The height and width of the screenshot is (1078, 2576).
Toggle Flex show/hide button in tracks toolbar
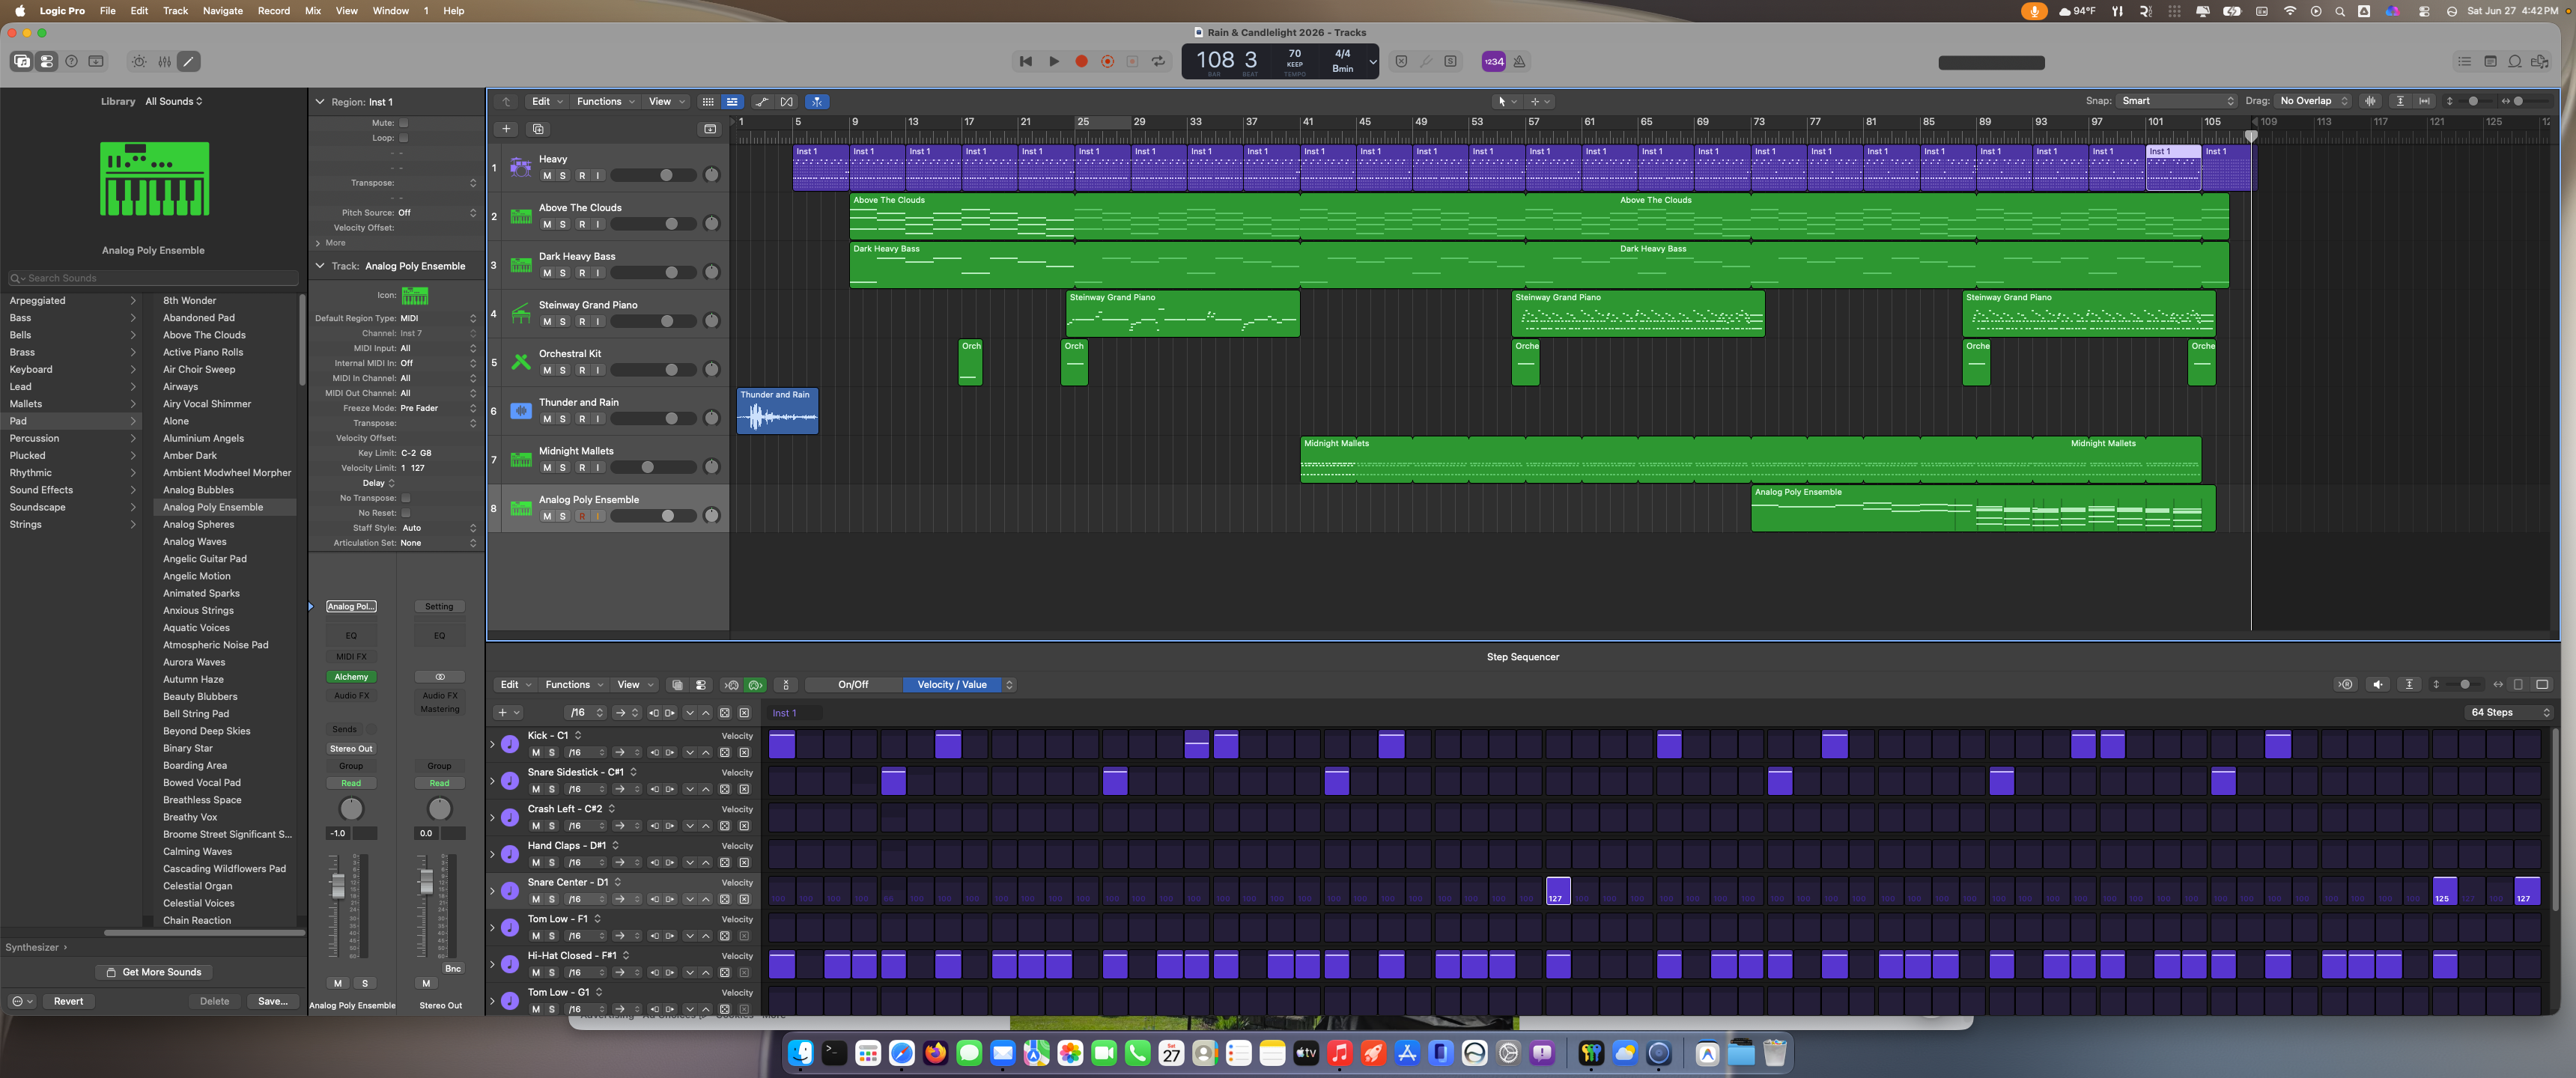(787, 101)
